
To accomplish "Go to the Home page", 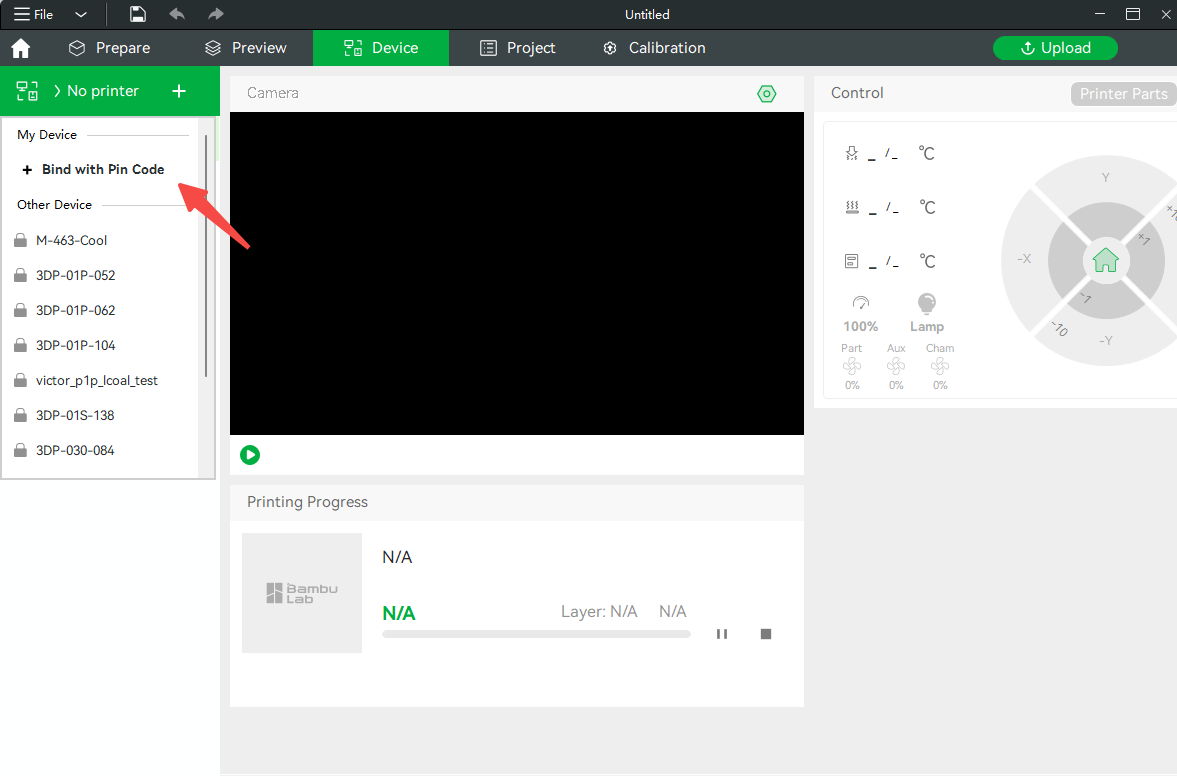I will [x=21, y=48].
